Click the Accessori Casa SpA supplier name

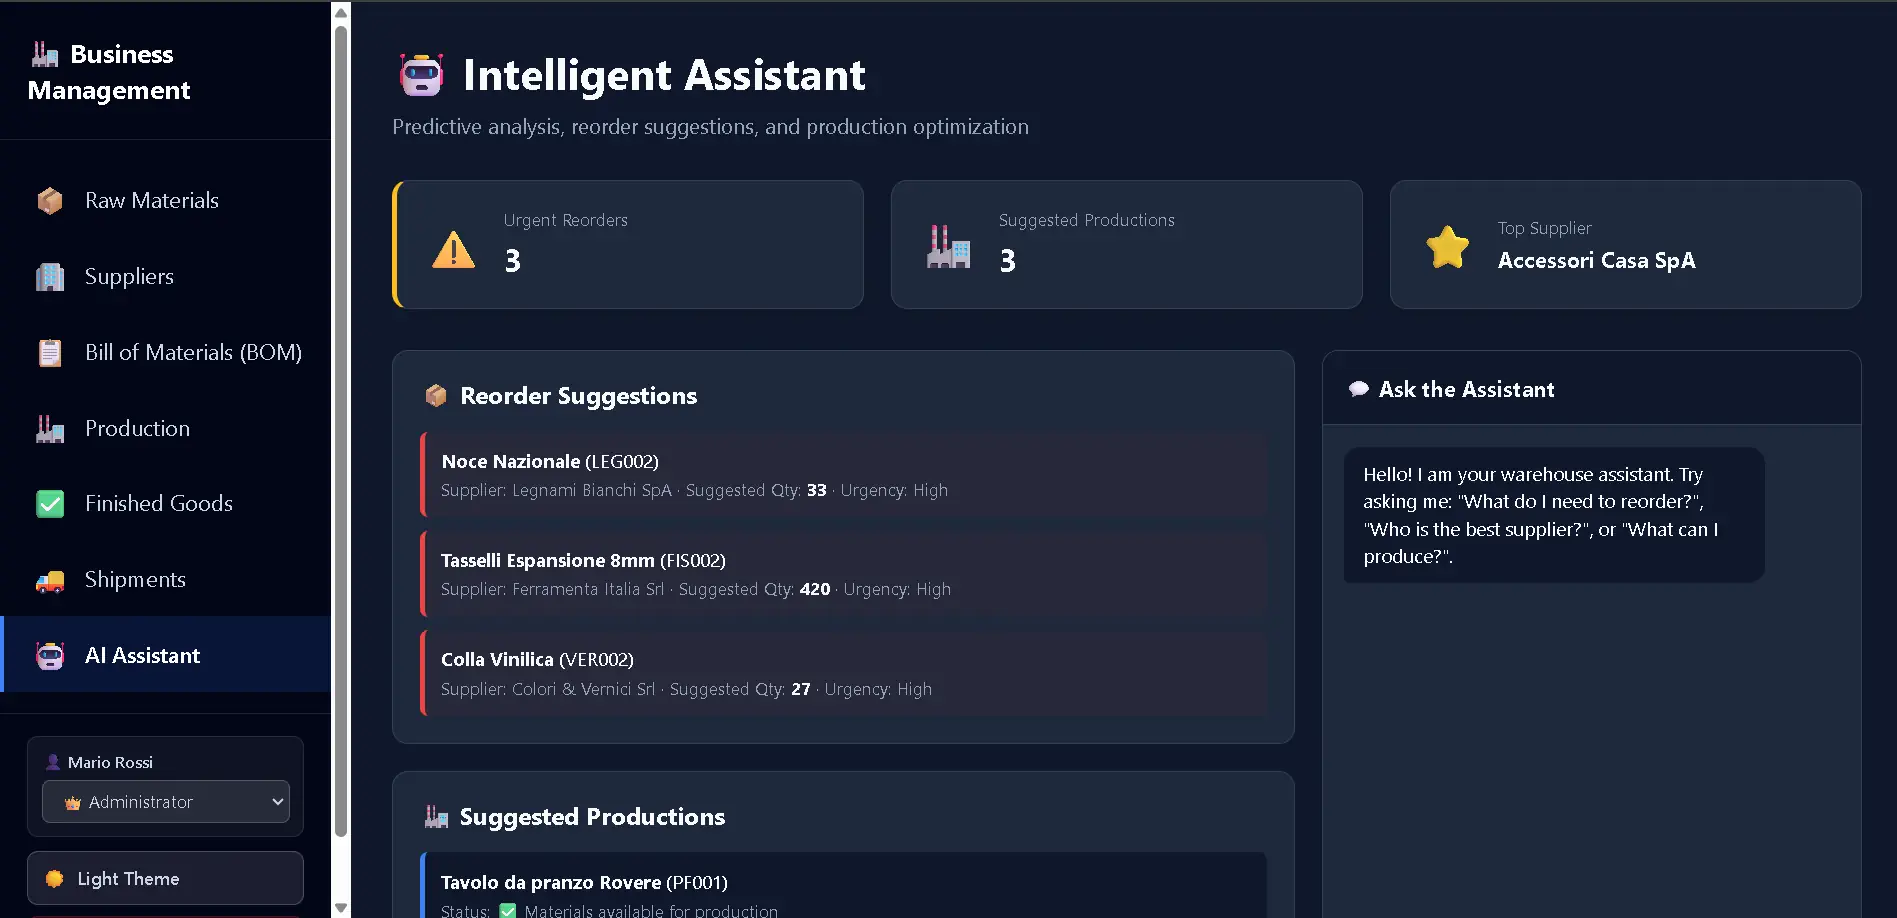tap(1597, 261)
